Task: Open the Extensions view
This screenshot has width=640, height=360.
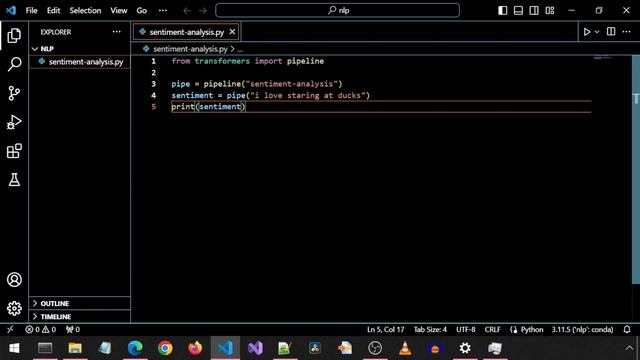Action: pos(14,151)
